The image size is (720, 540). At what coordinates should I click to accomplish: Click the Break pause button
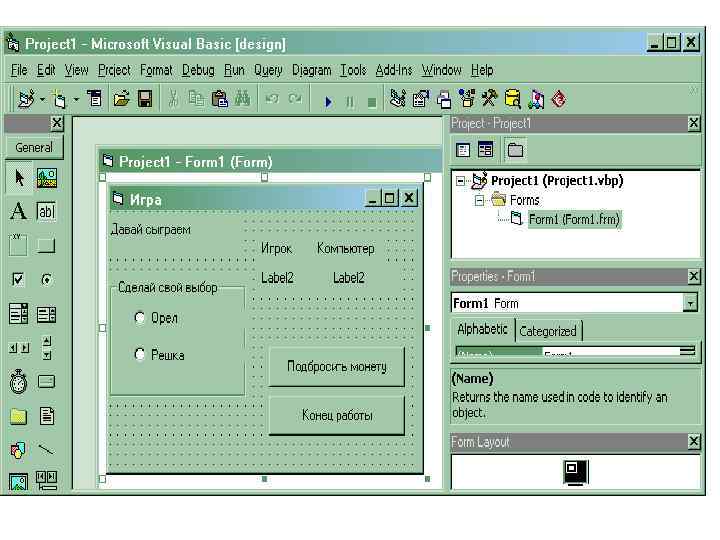(350, 101)
